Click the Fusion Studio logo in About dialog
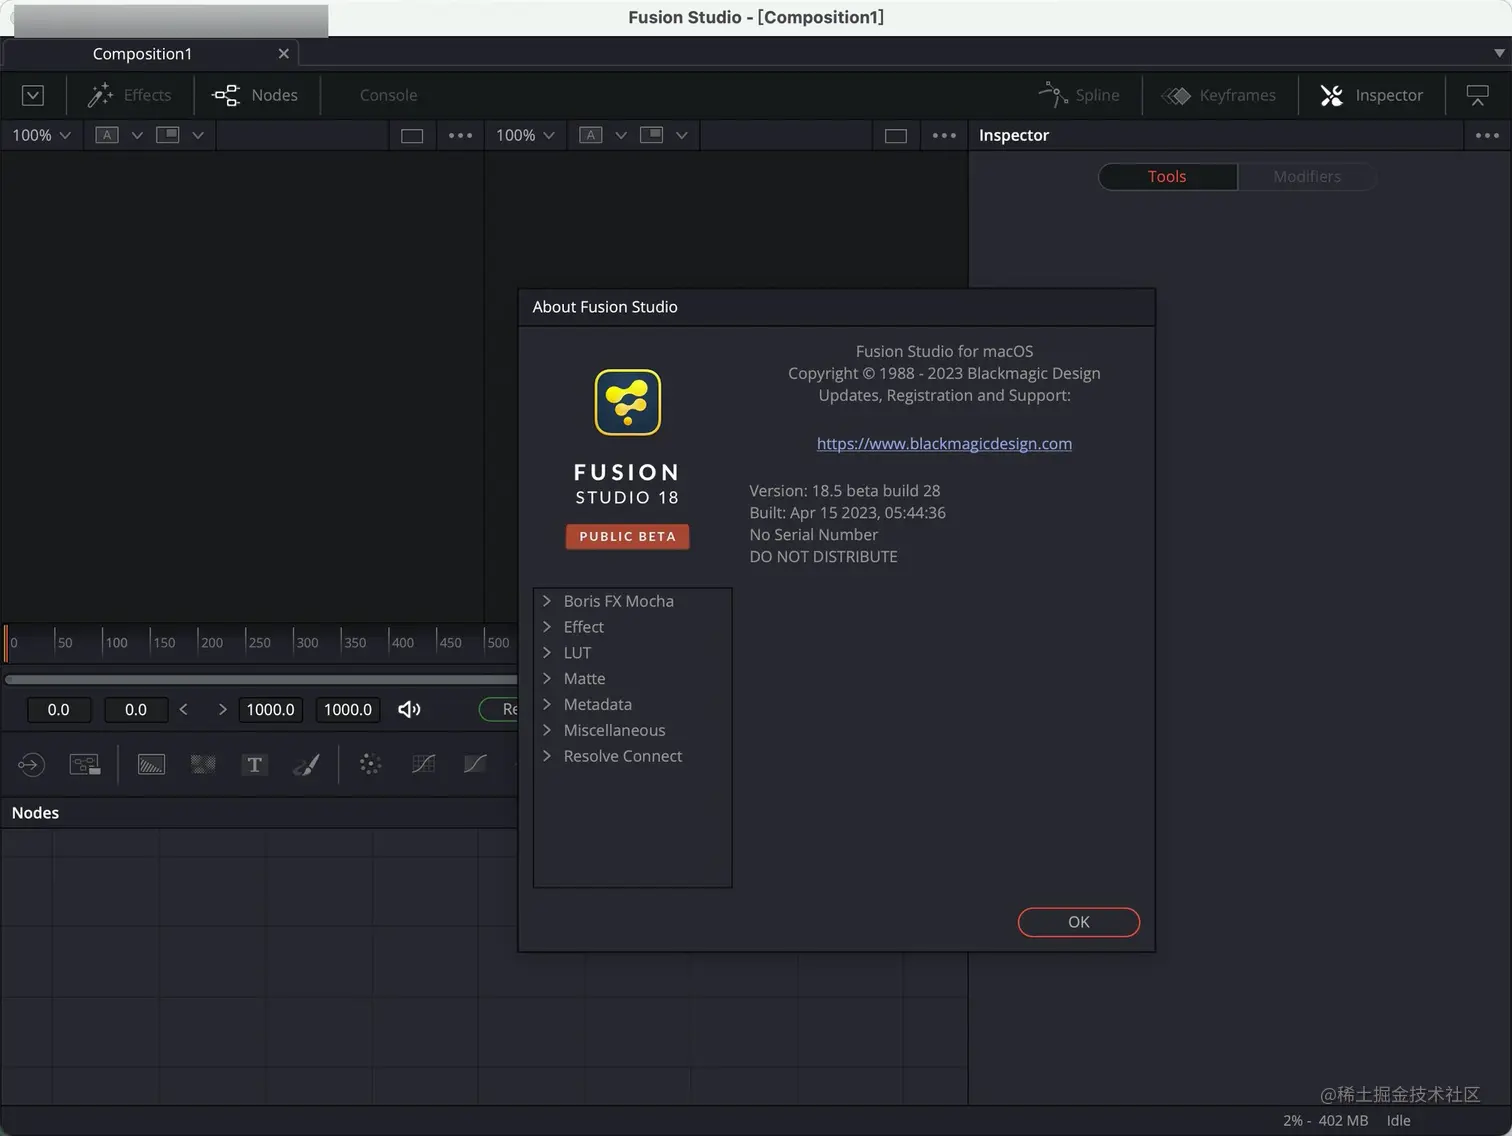Image resolution: width=1512 pixels, height=1136 pixels. (628, 402)
